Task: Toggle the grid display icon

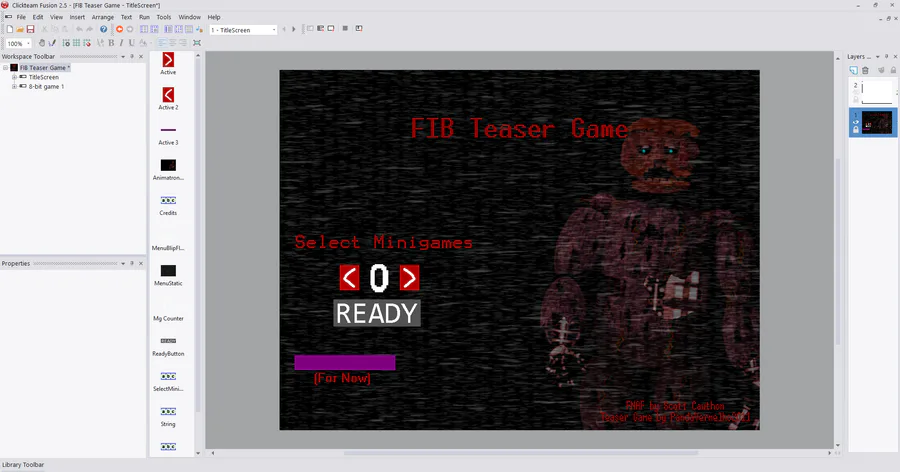Action: coord(76,43)
